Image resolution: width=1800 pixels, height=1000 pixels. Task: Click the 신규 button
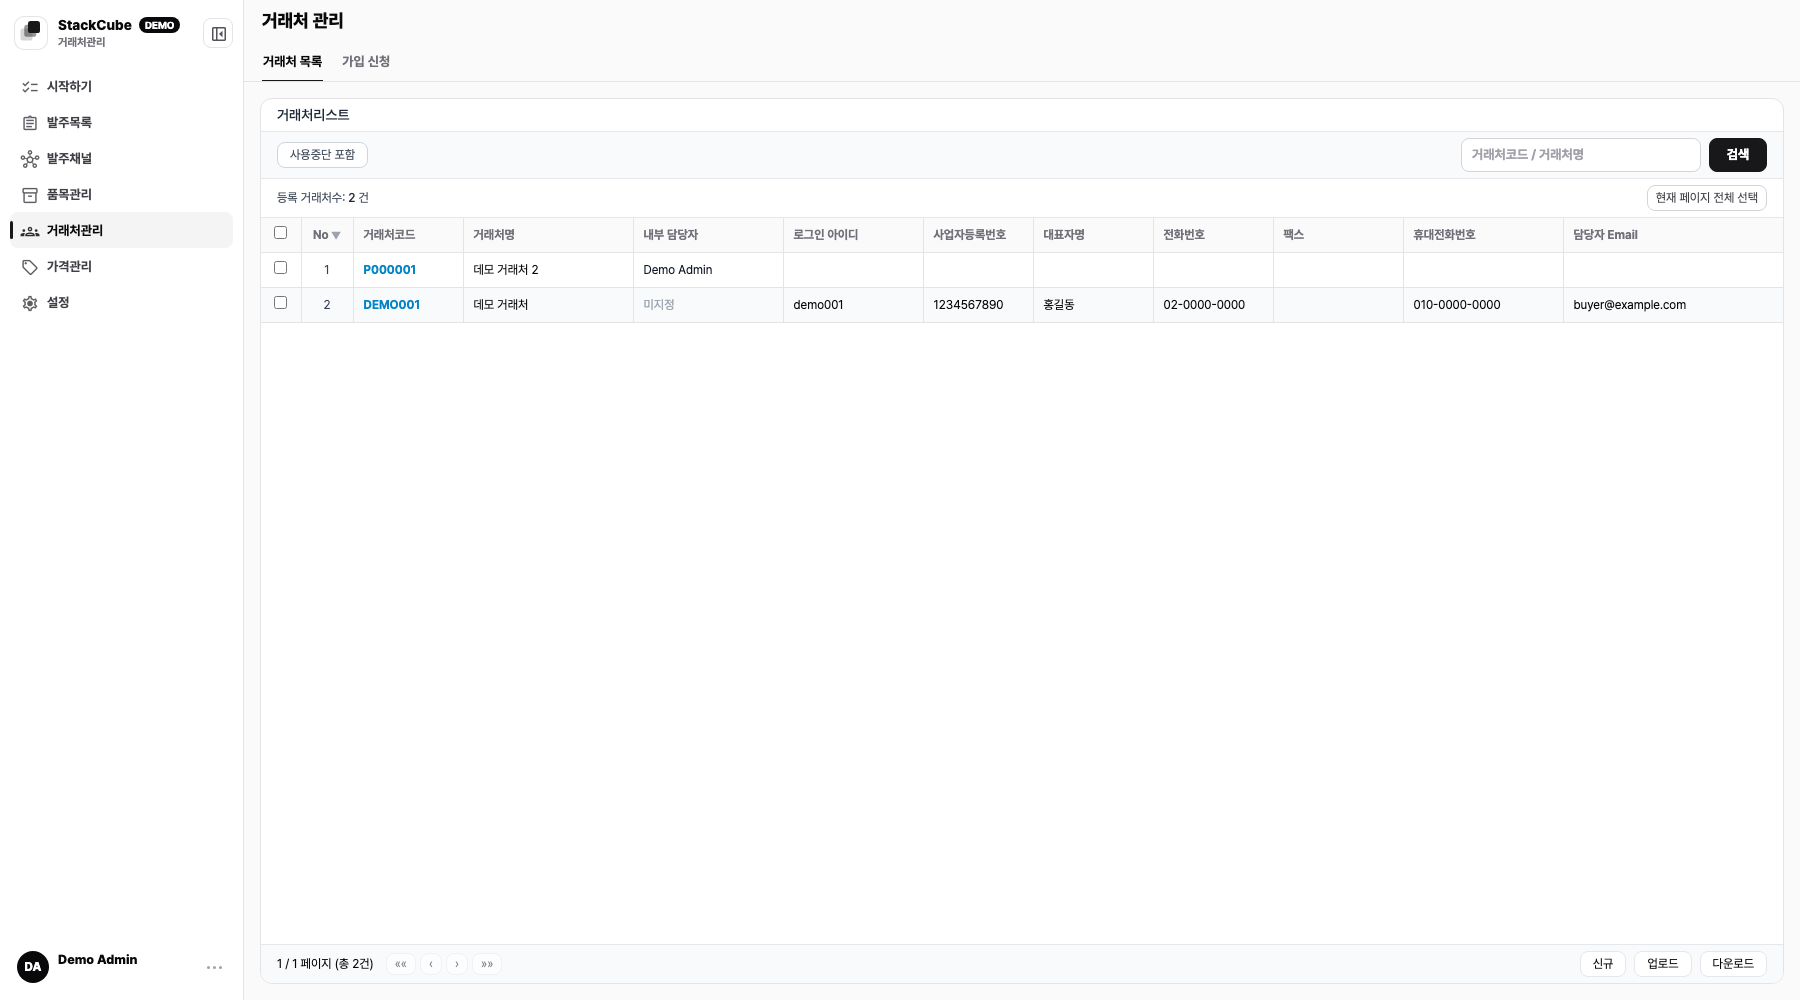click(x=1603, y=964)
